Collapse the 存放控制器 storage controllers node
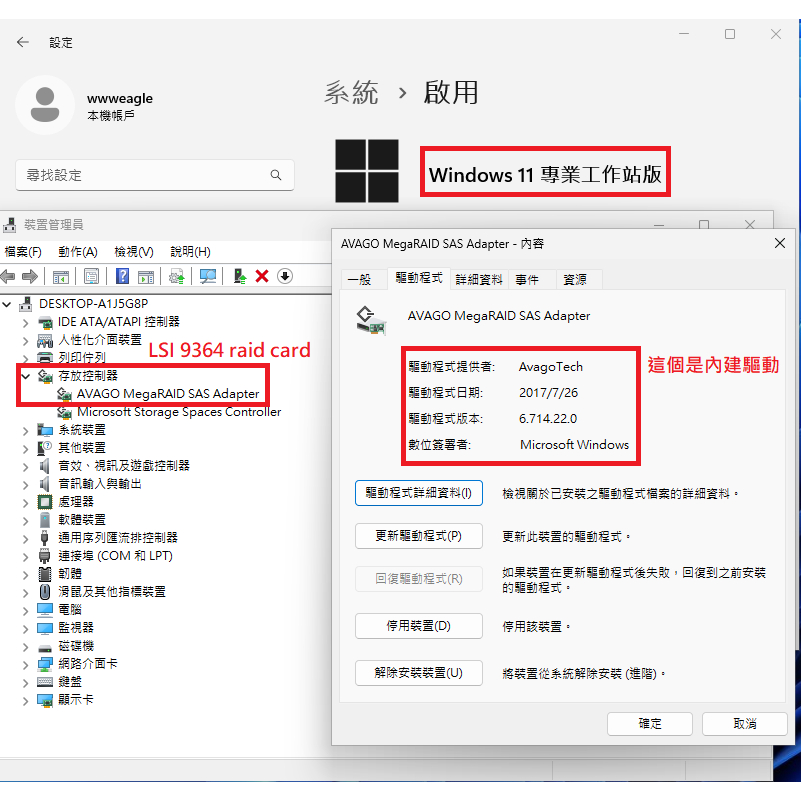 (25, 376)
